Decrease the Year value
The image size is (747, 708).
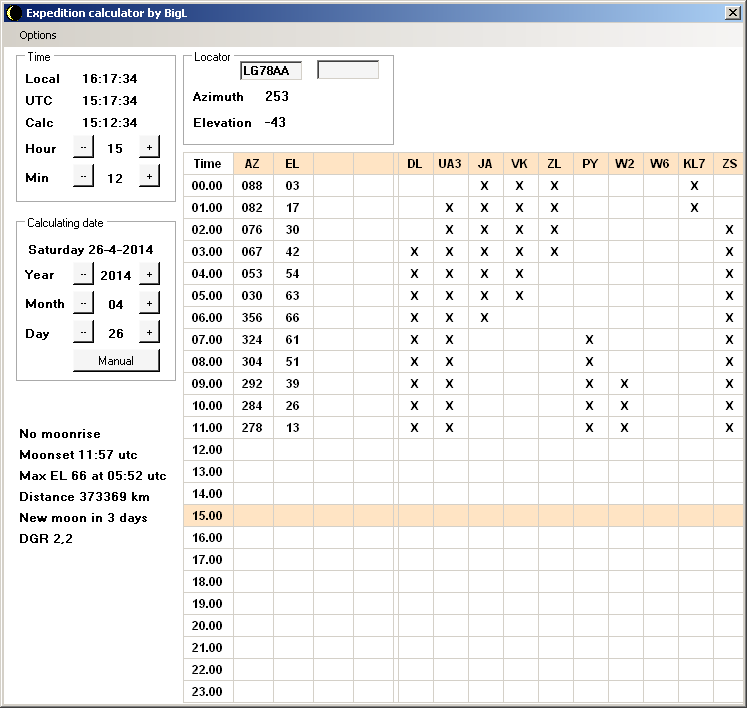point(83,275)
